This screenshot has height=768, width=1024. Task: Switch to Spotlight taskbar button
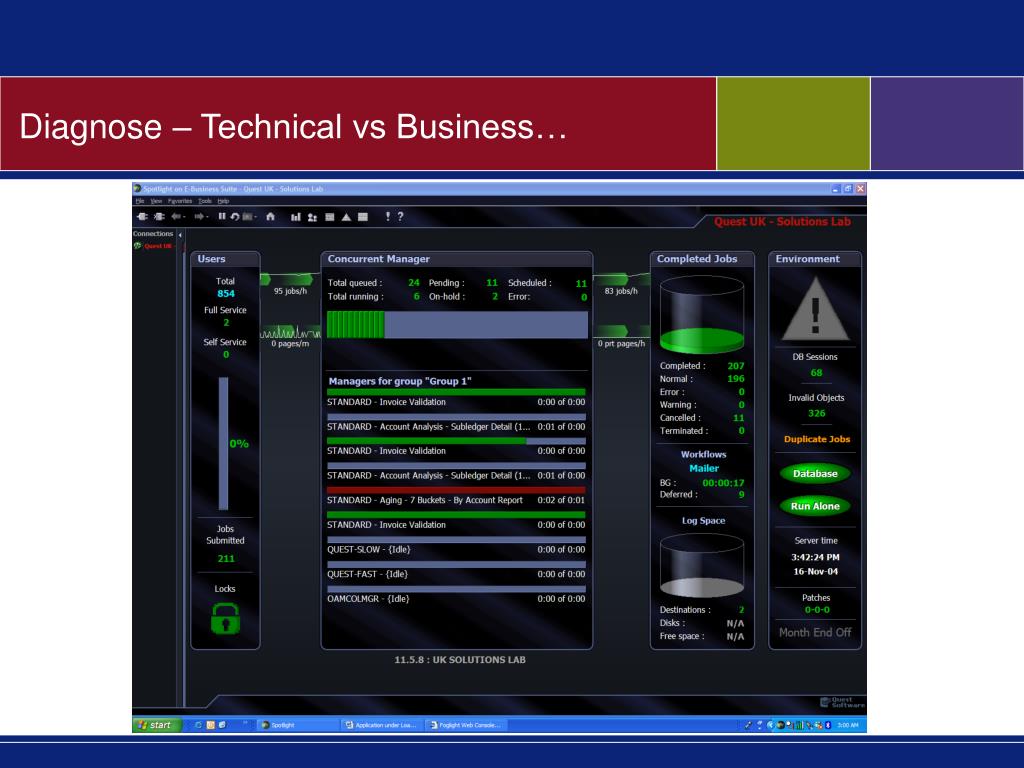(297, 725)
